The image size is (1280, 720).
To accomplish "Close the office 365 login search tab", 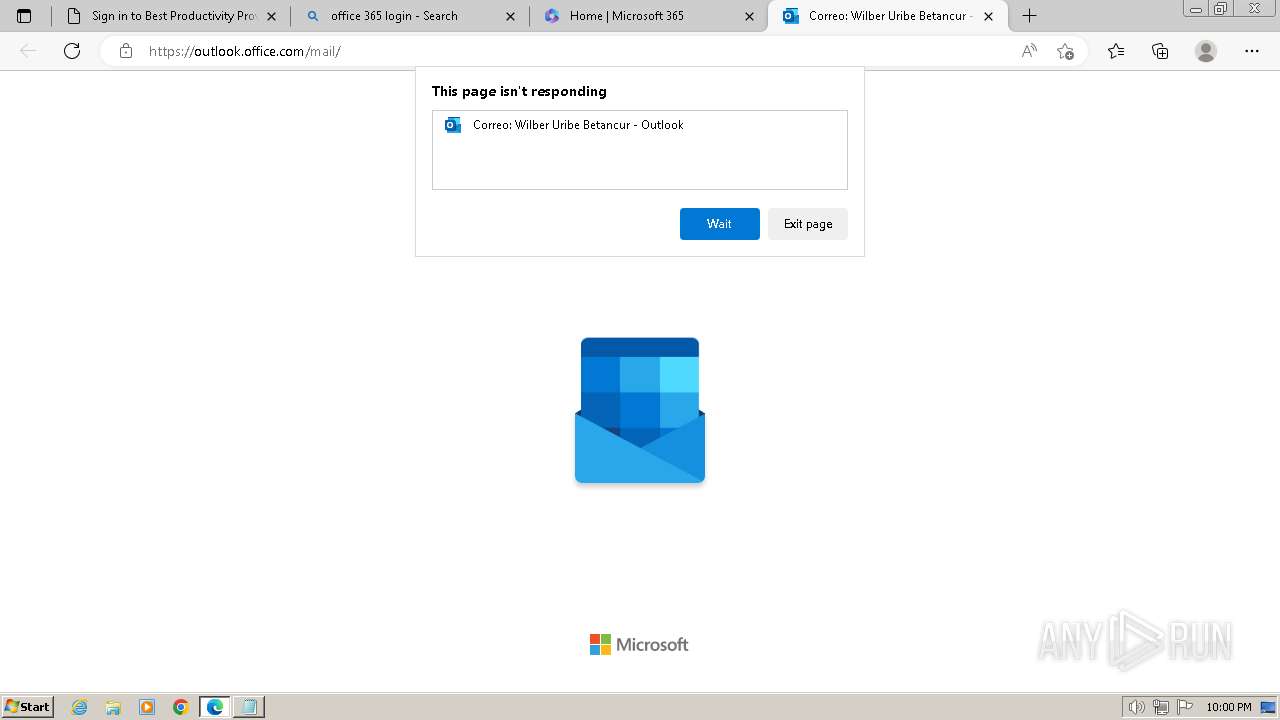I will pyautogui.click(x=511, y=16).
